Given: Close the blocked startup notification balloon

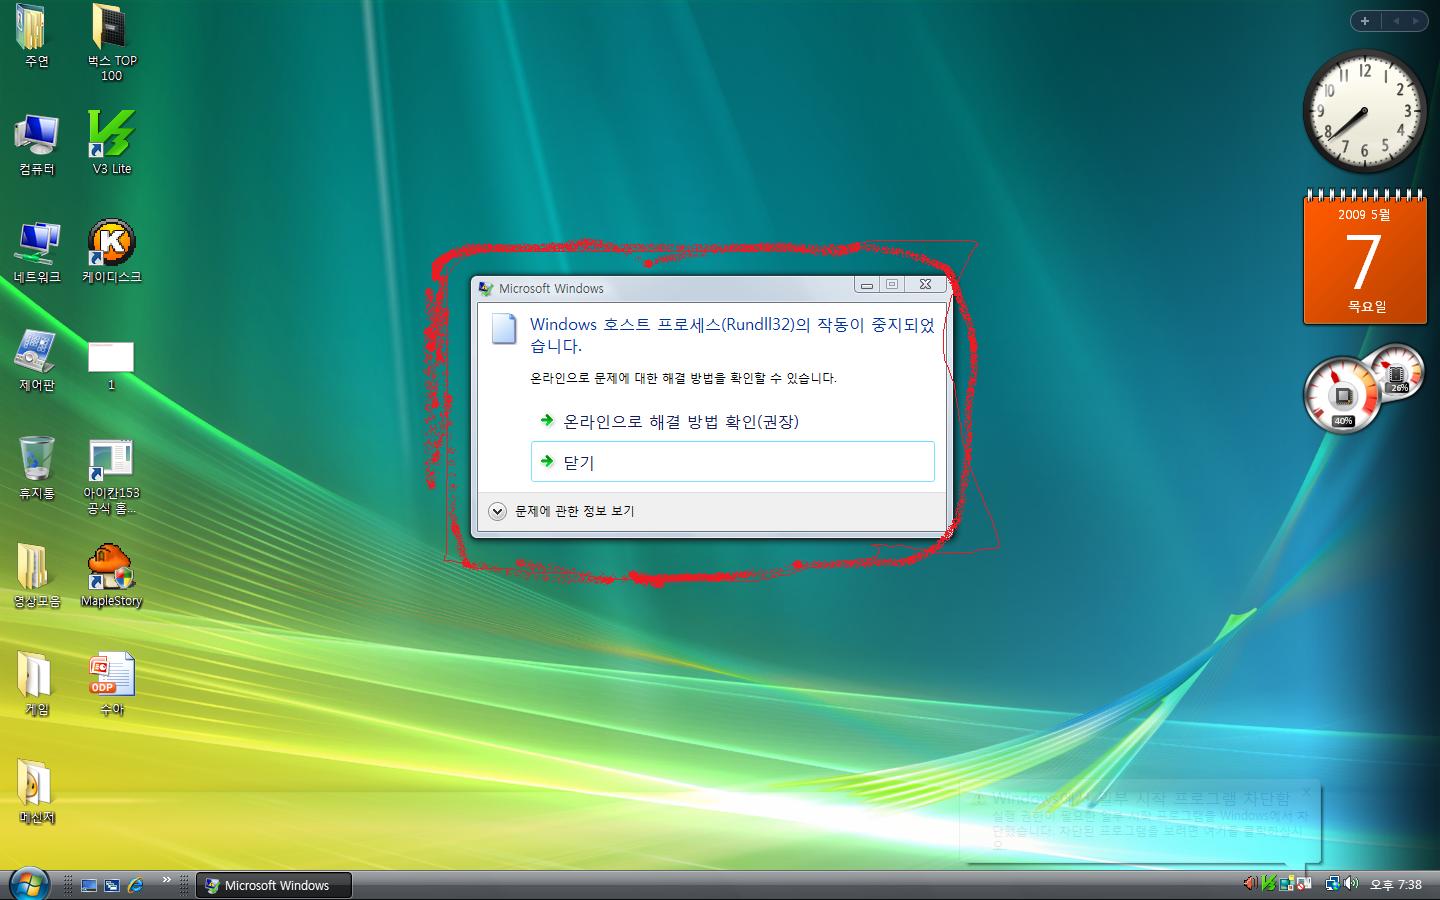Looking at the screenshot, I should 1305,792.
